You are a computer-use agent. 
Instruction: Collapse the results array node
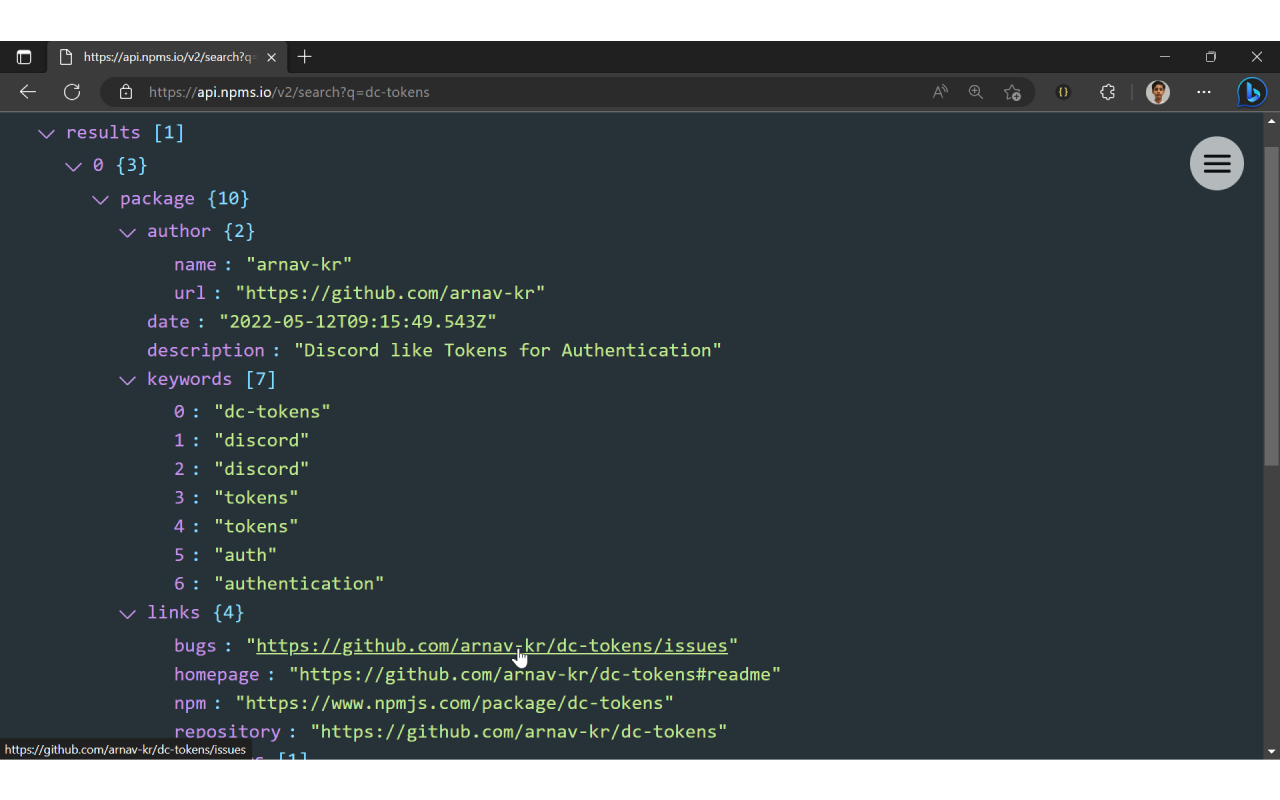click(x=45, y=133)
